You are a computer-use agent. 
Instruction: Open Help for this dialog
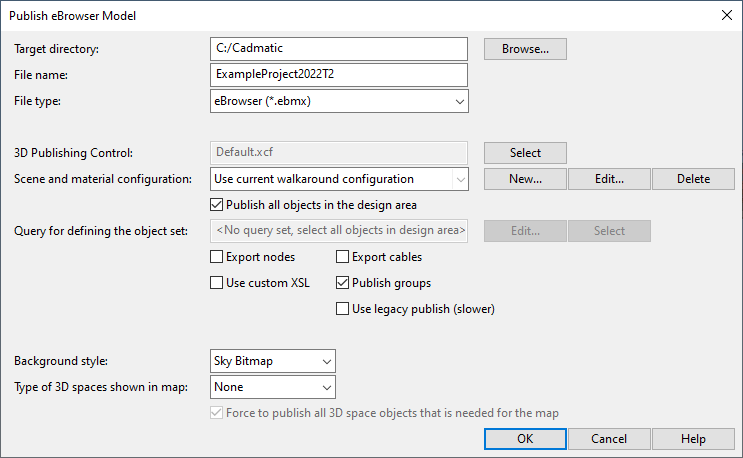(693, 439)
